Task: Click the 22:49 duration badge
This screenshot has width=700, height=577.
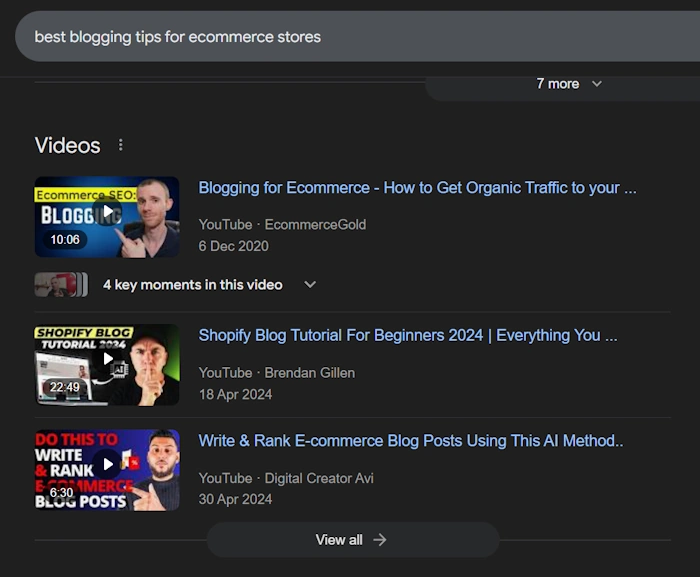Action: 65,387
